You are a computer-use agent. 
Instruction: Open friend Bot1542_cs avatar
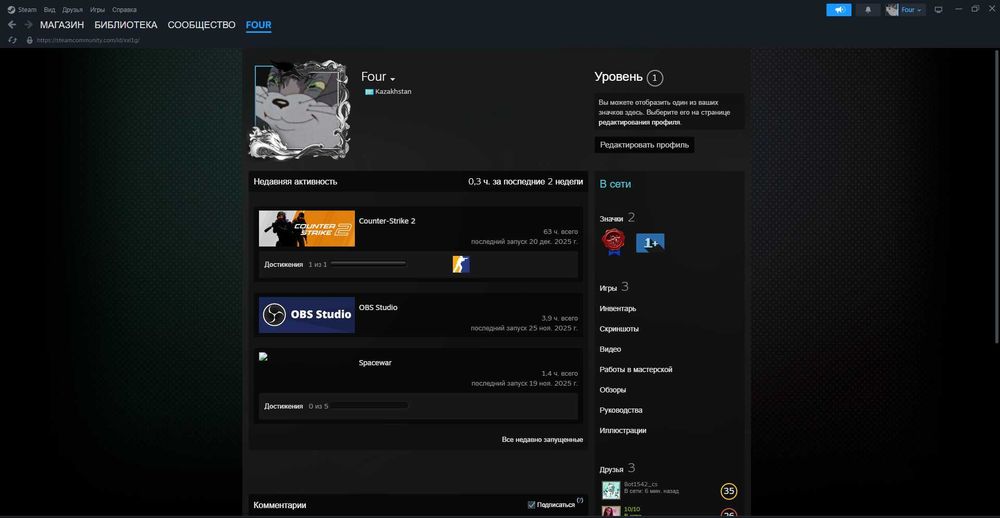pos(611,490)
